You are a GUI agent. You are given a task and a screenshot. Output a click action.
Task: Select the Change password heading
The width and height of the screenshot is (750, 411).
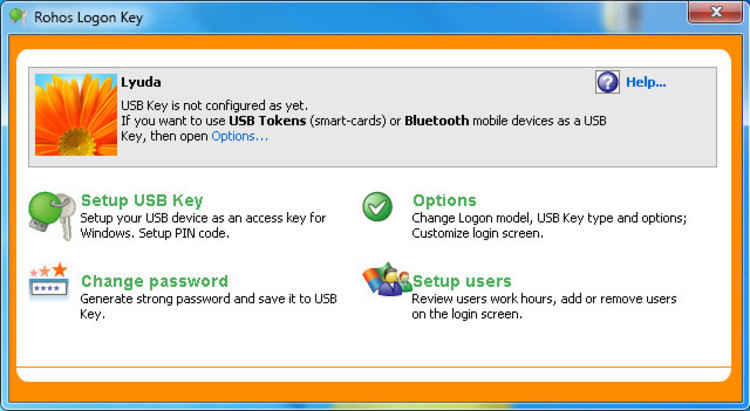click(154, 281)
